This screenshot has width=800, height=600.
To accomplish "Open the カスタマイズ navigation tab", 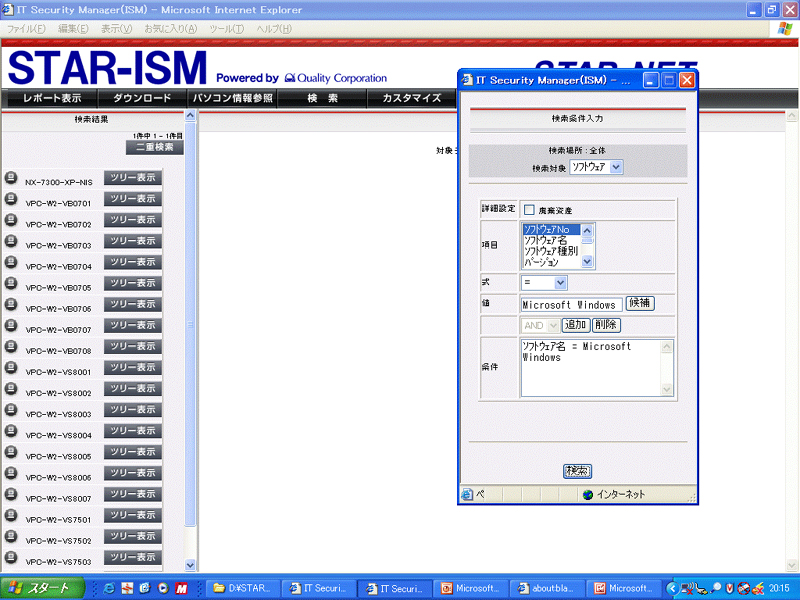I will [x=412, y=98].
